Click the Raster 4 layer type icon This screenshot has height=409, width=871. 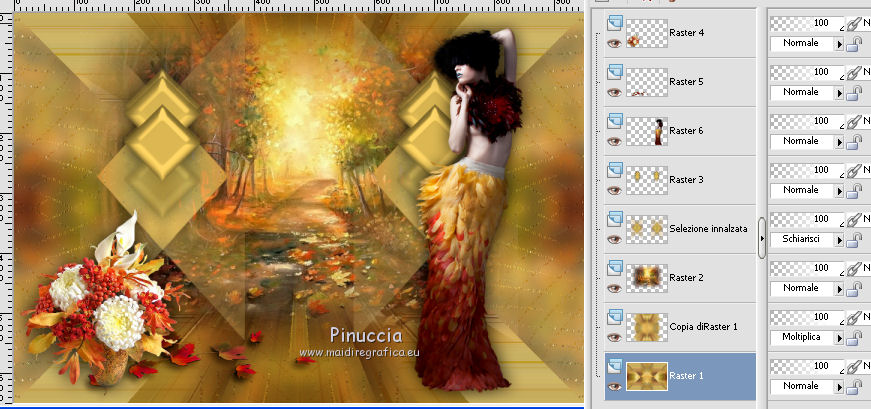click(614, 23)
